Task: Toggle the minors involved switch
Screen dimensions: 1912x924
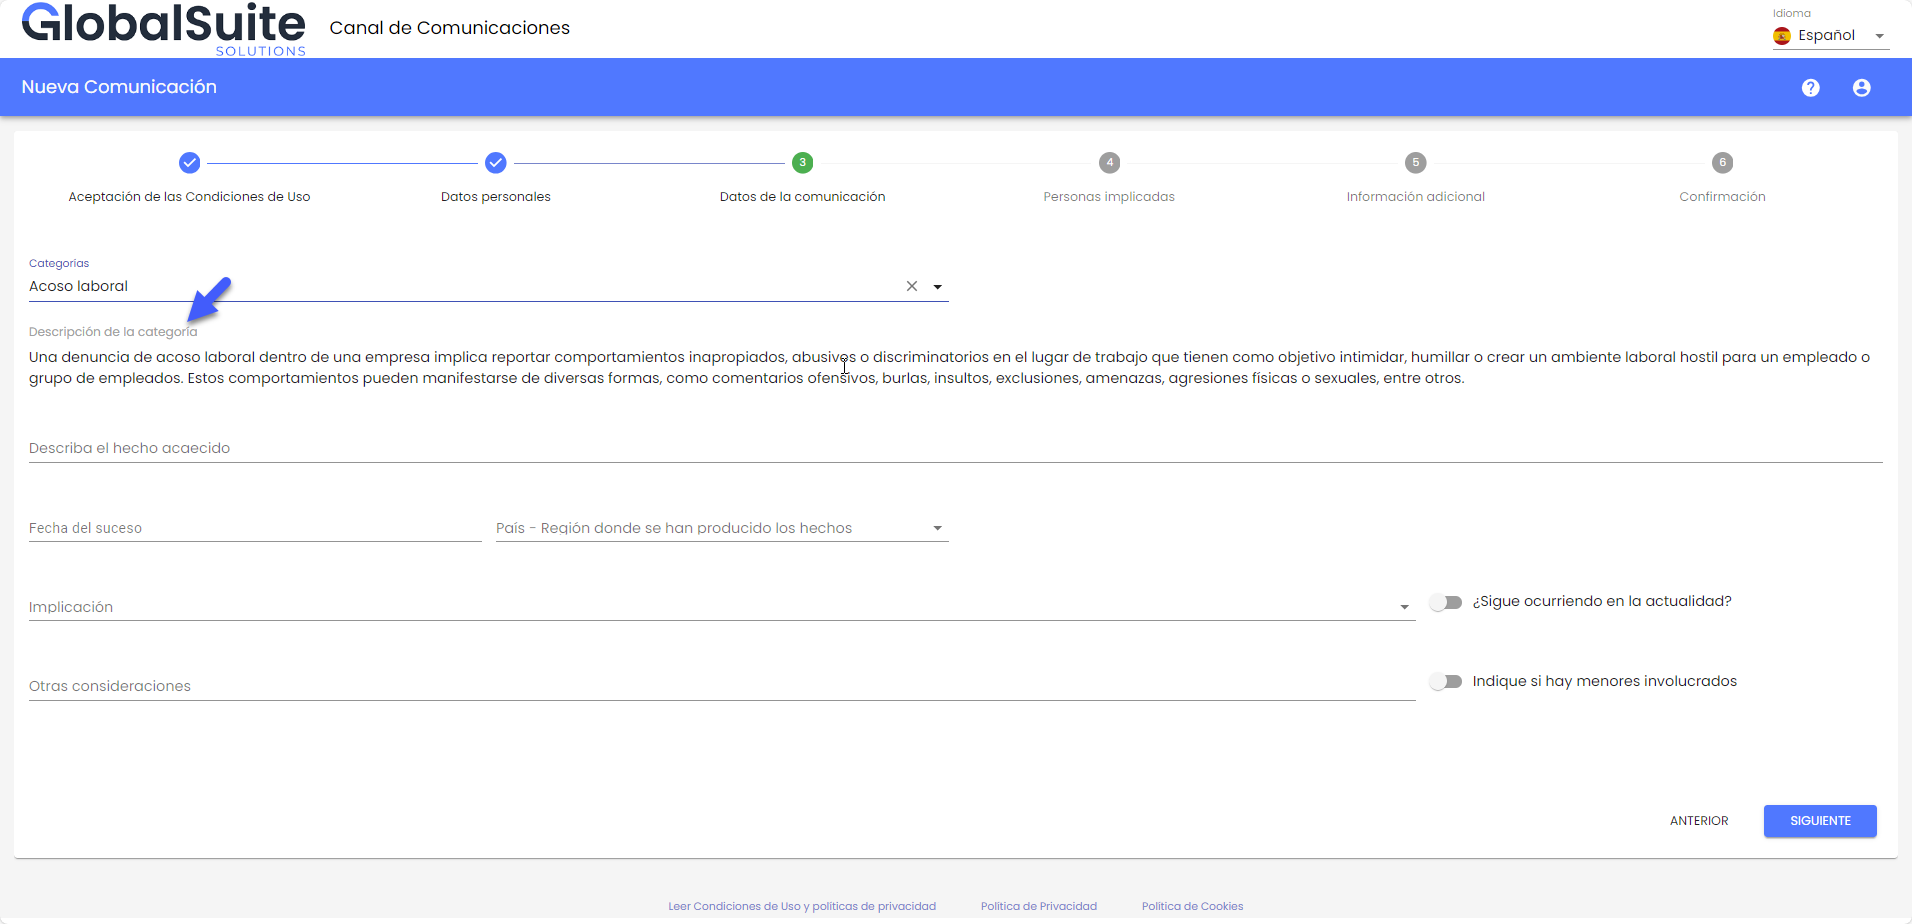Action: (x=1446, y=682)
